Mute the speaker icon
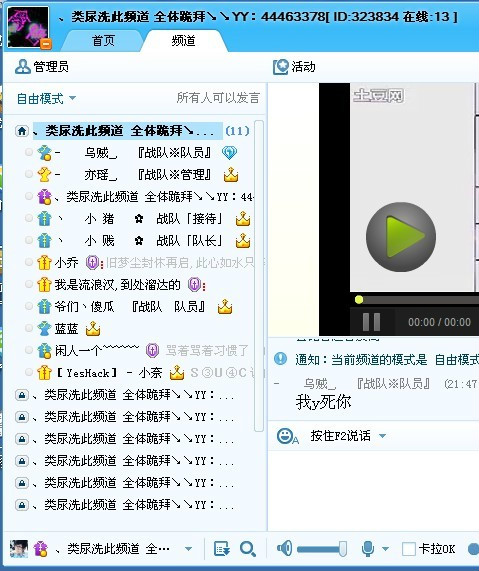 click(x=284, y=549)
